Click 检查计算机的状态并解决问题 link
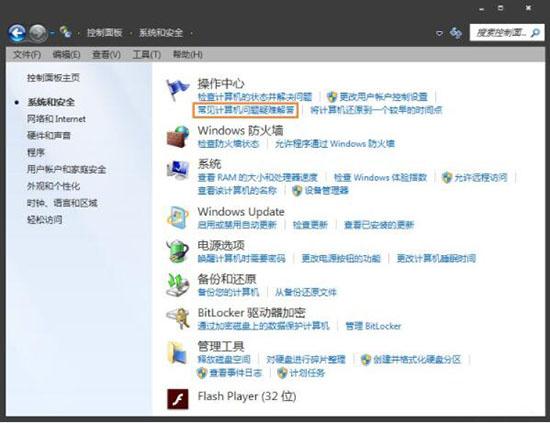The width and height of the screenshot is (550, 423). (x=255, y=97)
